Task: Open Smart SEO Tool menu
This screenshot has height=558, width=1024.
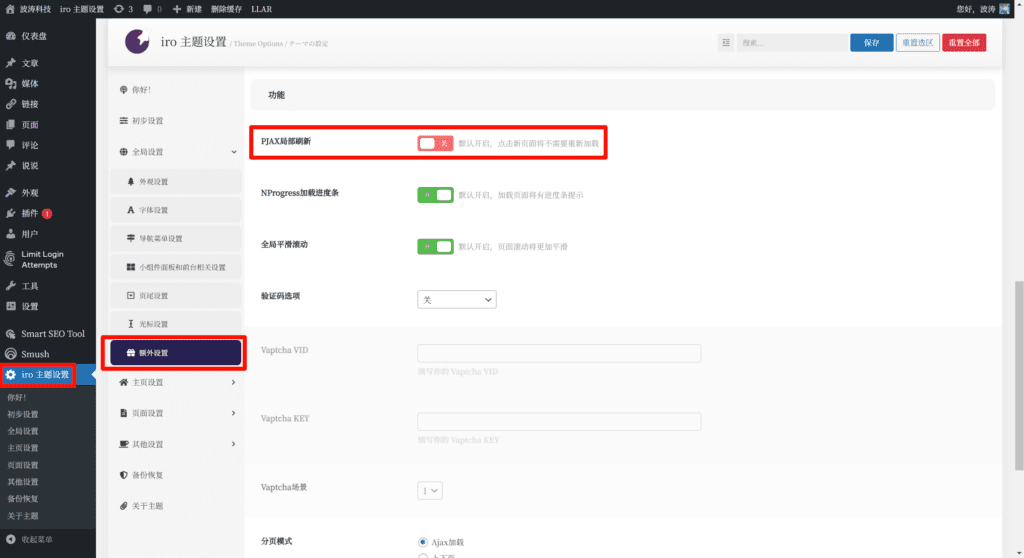Action: point(52,333)
